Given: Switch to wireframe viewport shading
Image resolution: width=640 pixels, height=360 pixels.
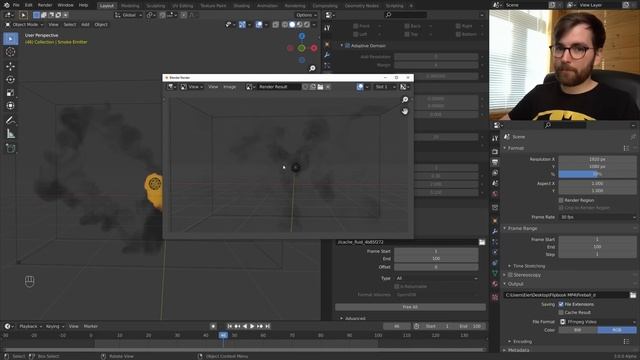Looking at the screenshot, I should click(x=285, y=24).
